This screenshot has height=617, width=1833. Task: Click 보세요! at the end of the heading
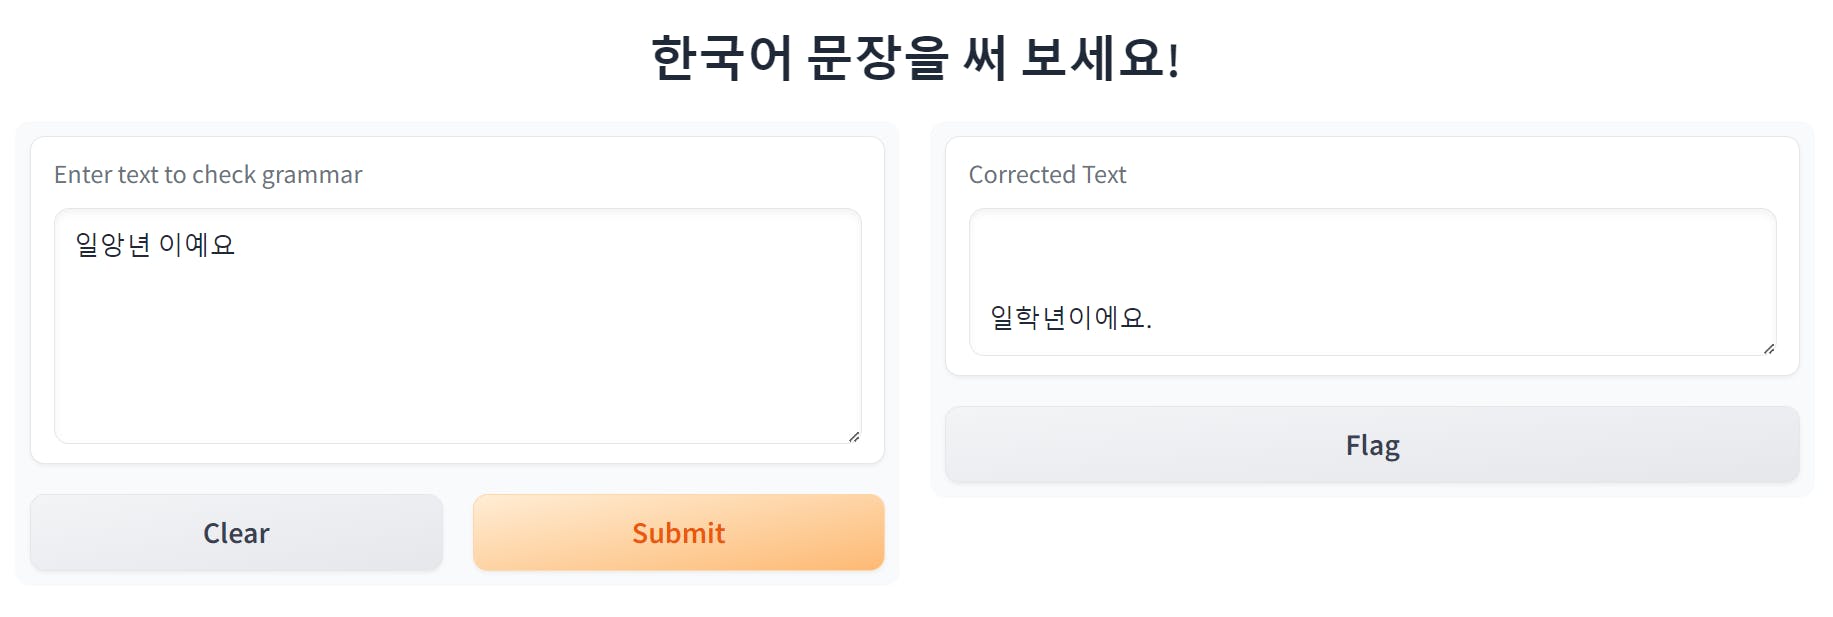1100,58
